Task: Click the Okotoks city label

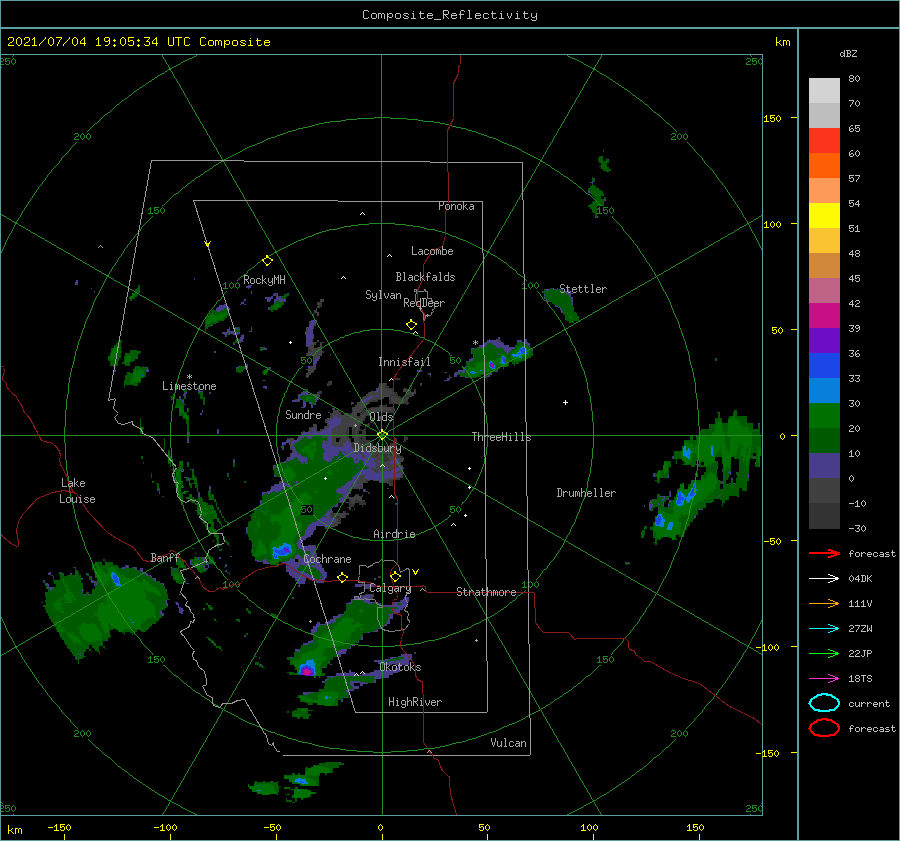Action: click(400, 667)
